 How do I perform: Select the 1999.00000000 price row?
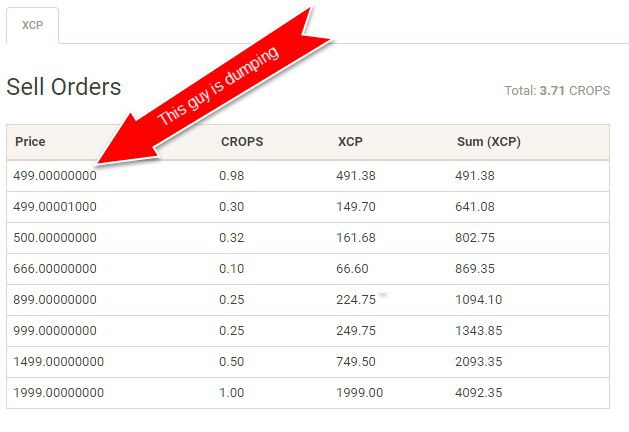pos(308,393)
